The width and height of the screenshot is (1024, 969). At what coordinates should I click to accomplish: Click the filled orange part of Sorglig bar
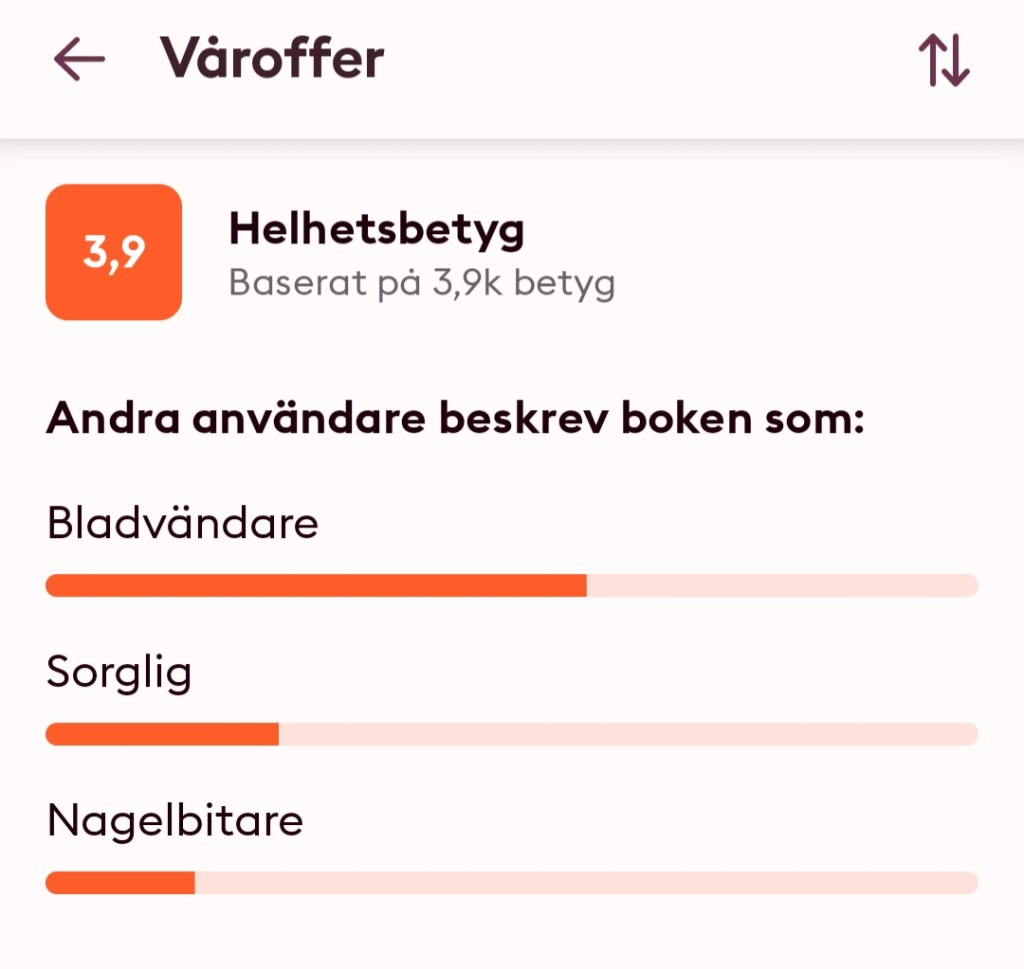(162, 734)
